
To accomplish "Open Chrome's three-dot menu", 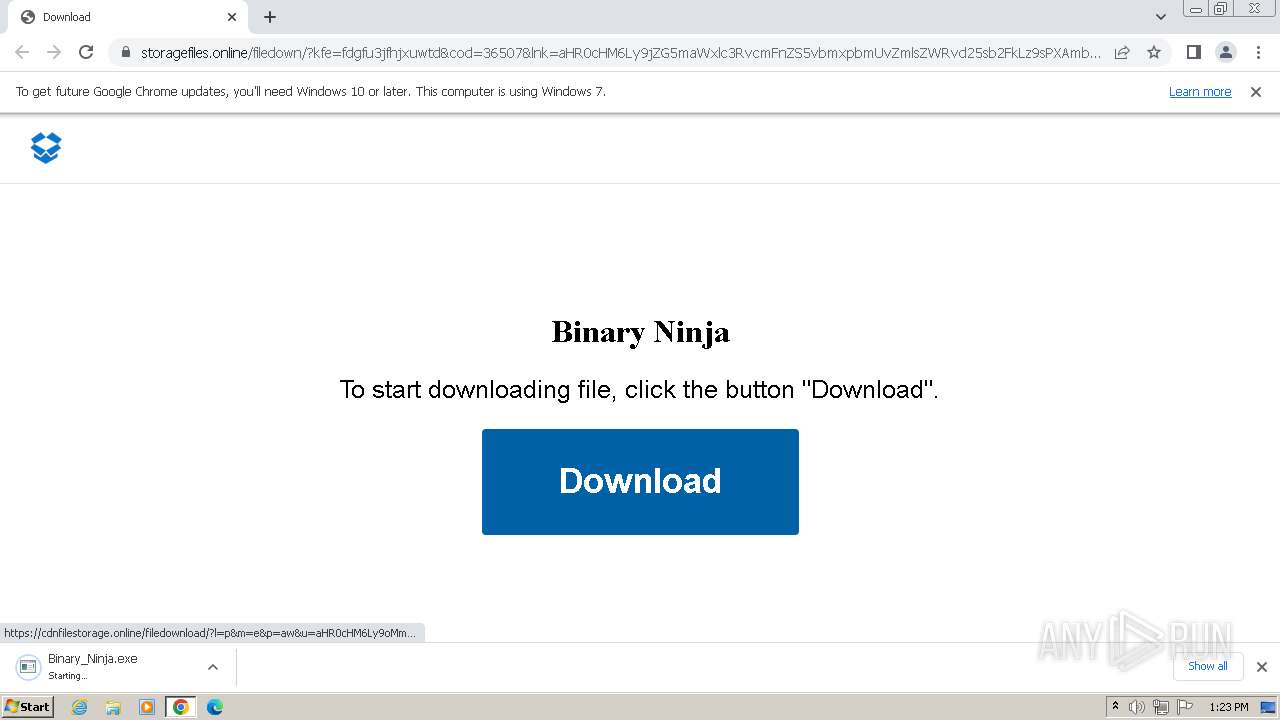I will click(1257, 52).
